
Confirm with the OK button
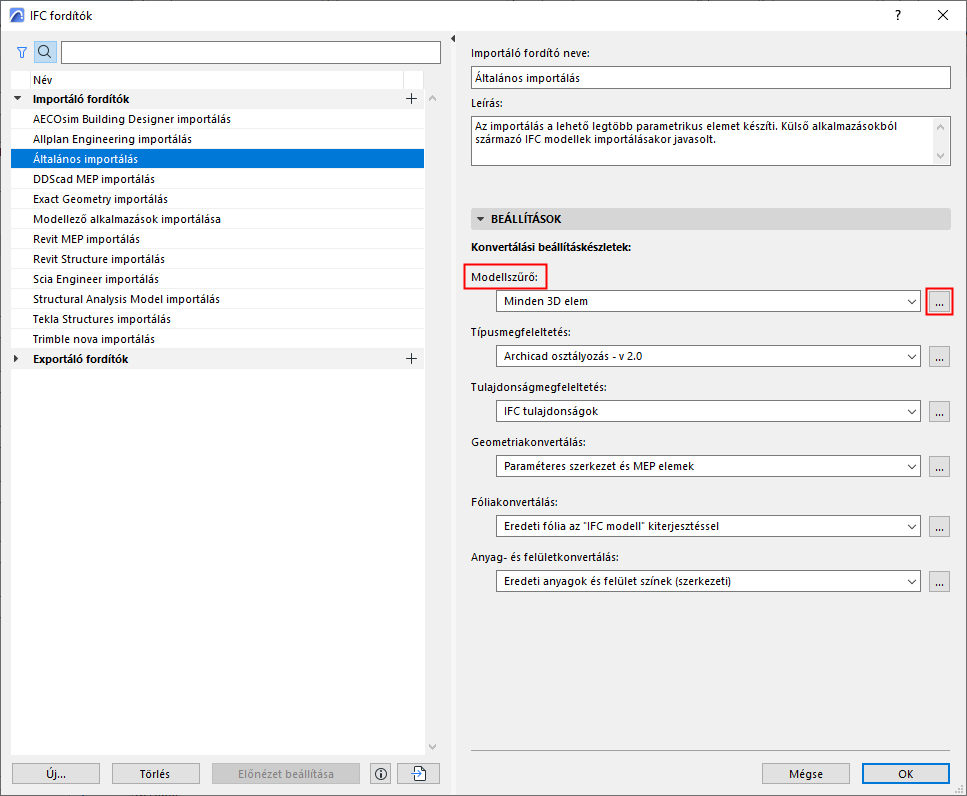coord(905,774)
